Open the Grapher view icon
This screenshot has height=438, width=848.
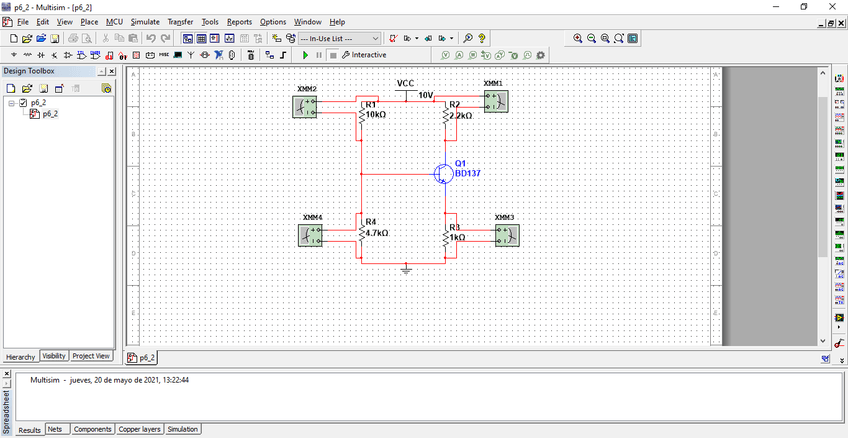click(229, 38)
